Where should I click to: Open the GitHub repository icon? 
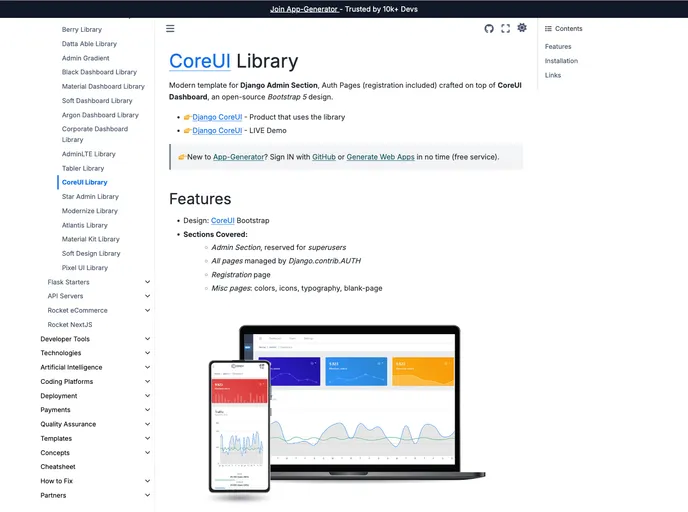pos(489,29)
